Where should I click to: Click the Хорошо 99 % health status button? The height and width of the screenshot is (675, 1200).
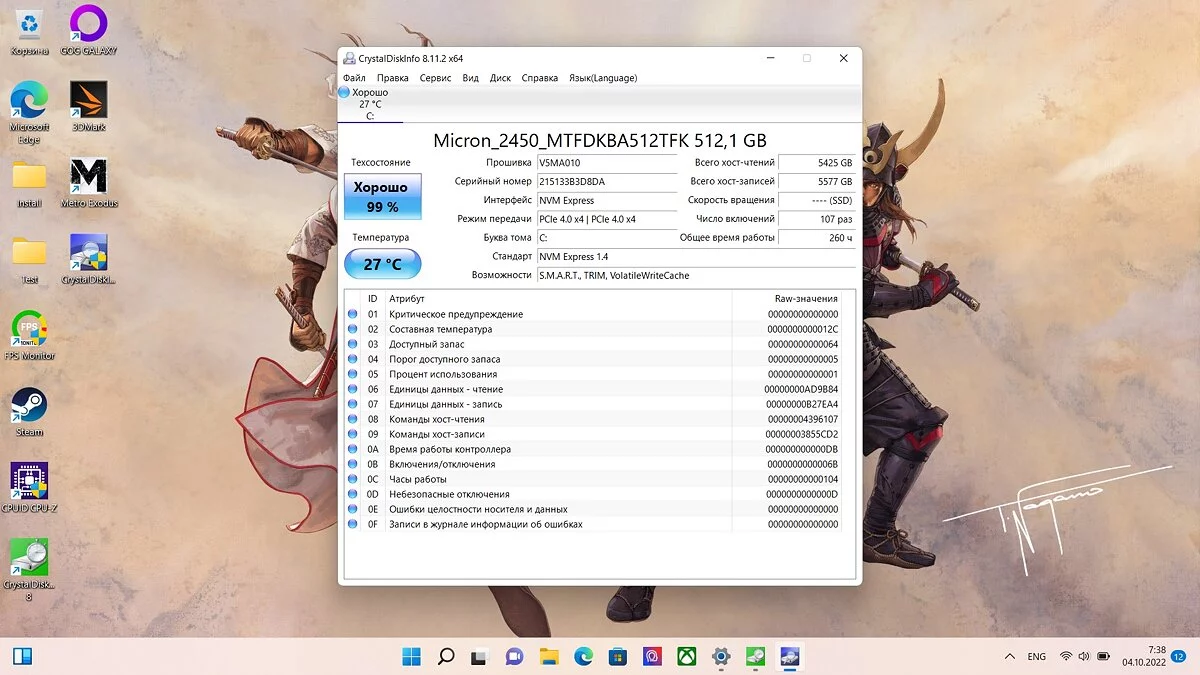382,197
